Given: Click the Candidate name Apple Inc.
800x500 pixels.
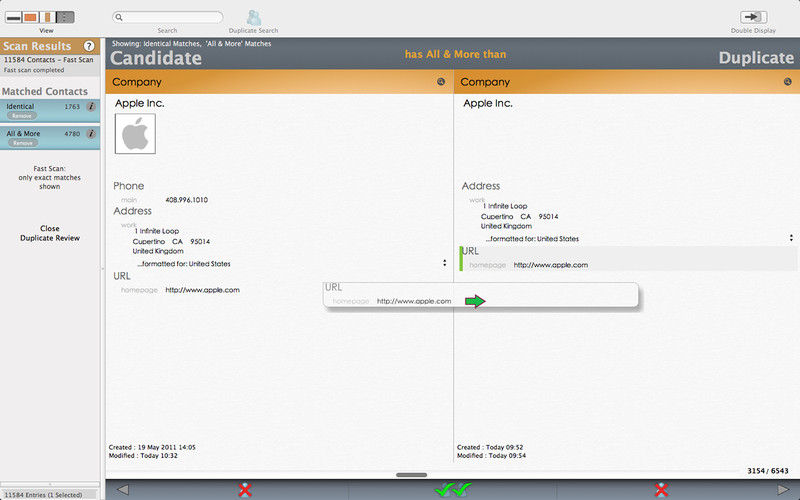Looking at the screenshot, I should point(139,103).
